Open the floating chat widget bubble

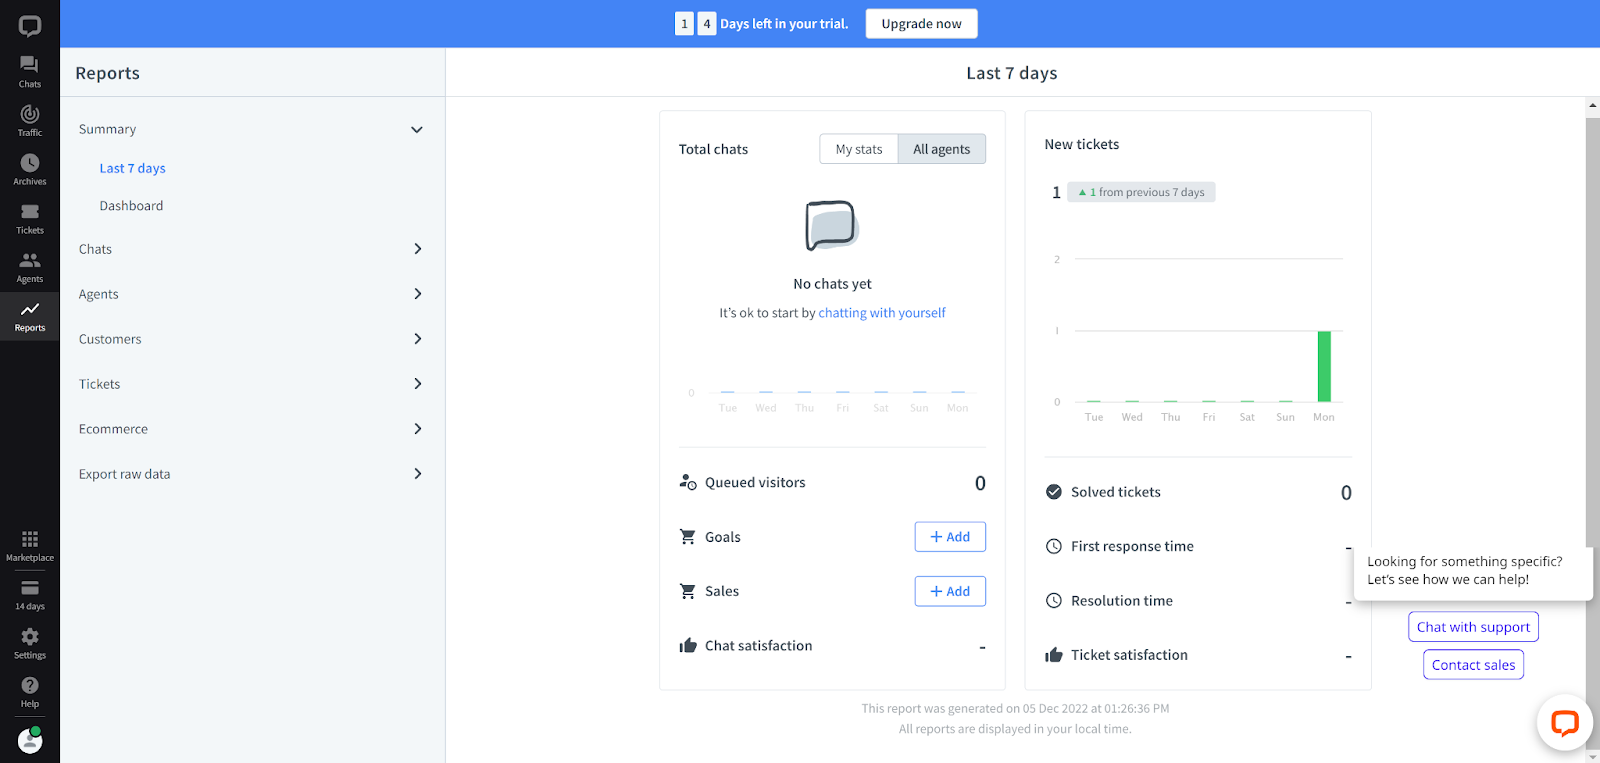1564,722
